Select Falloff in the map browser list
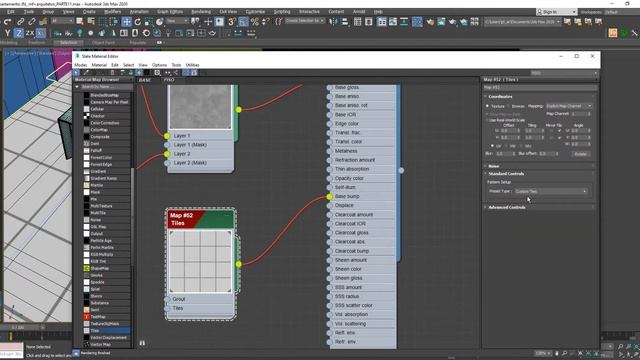 pos(107,151)
